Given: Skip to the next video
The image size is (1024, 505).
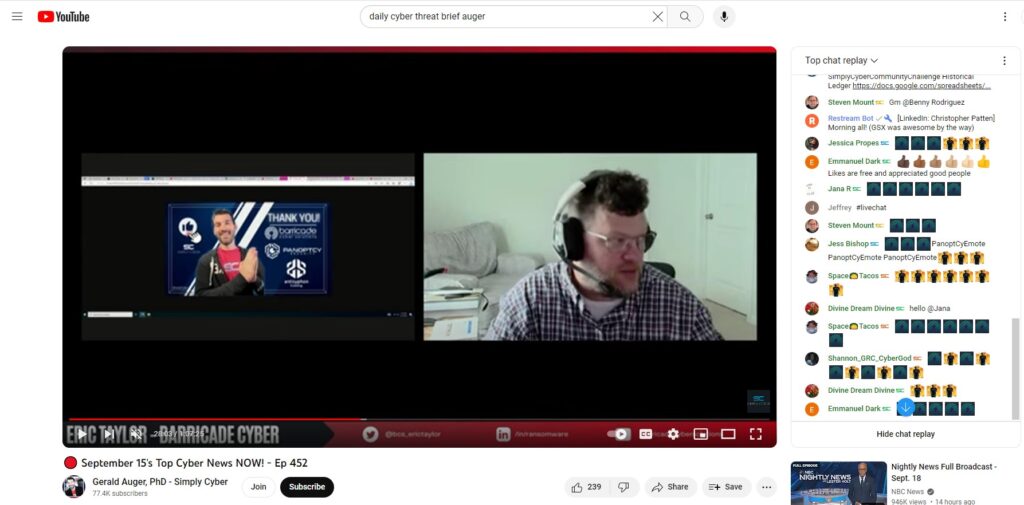Looking at the screenshot, I should [x=109, y=434].
